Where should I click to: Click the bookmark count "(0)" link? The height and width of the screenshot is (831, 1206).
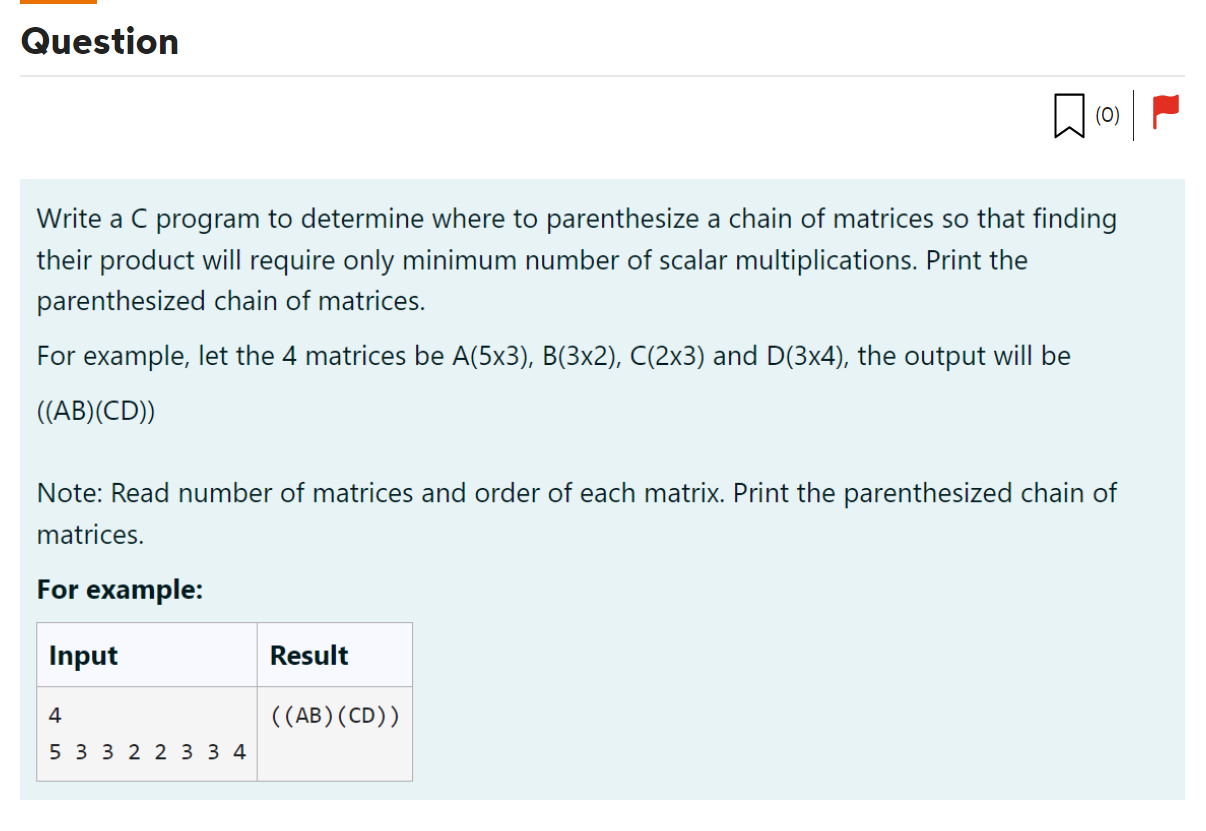[x=1107, y=115]
